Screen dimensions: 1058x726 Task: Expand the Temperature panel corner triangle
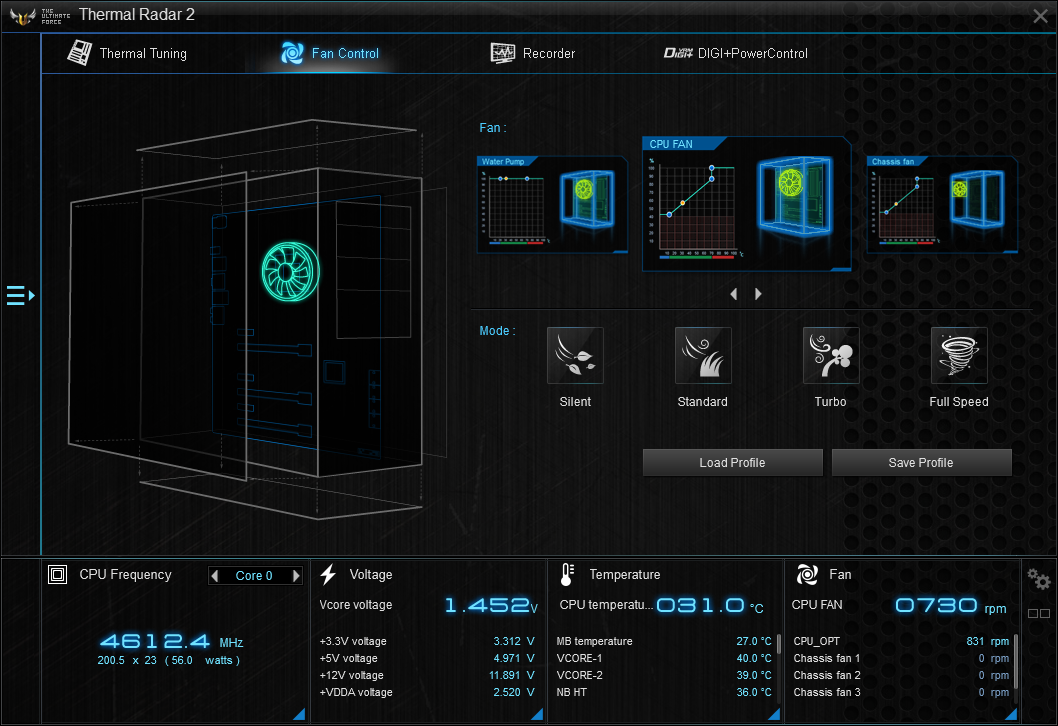774,713
